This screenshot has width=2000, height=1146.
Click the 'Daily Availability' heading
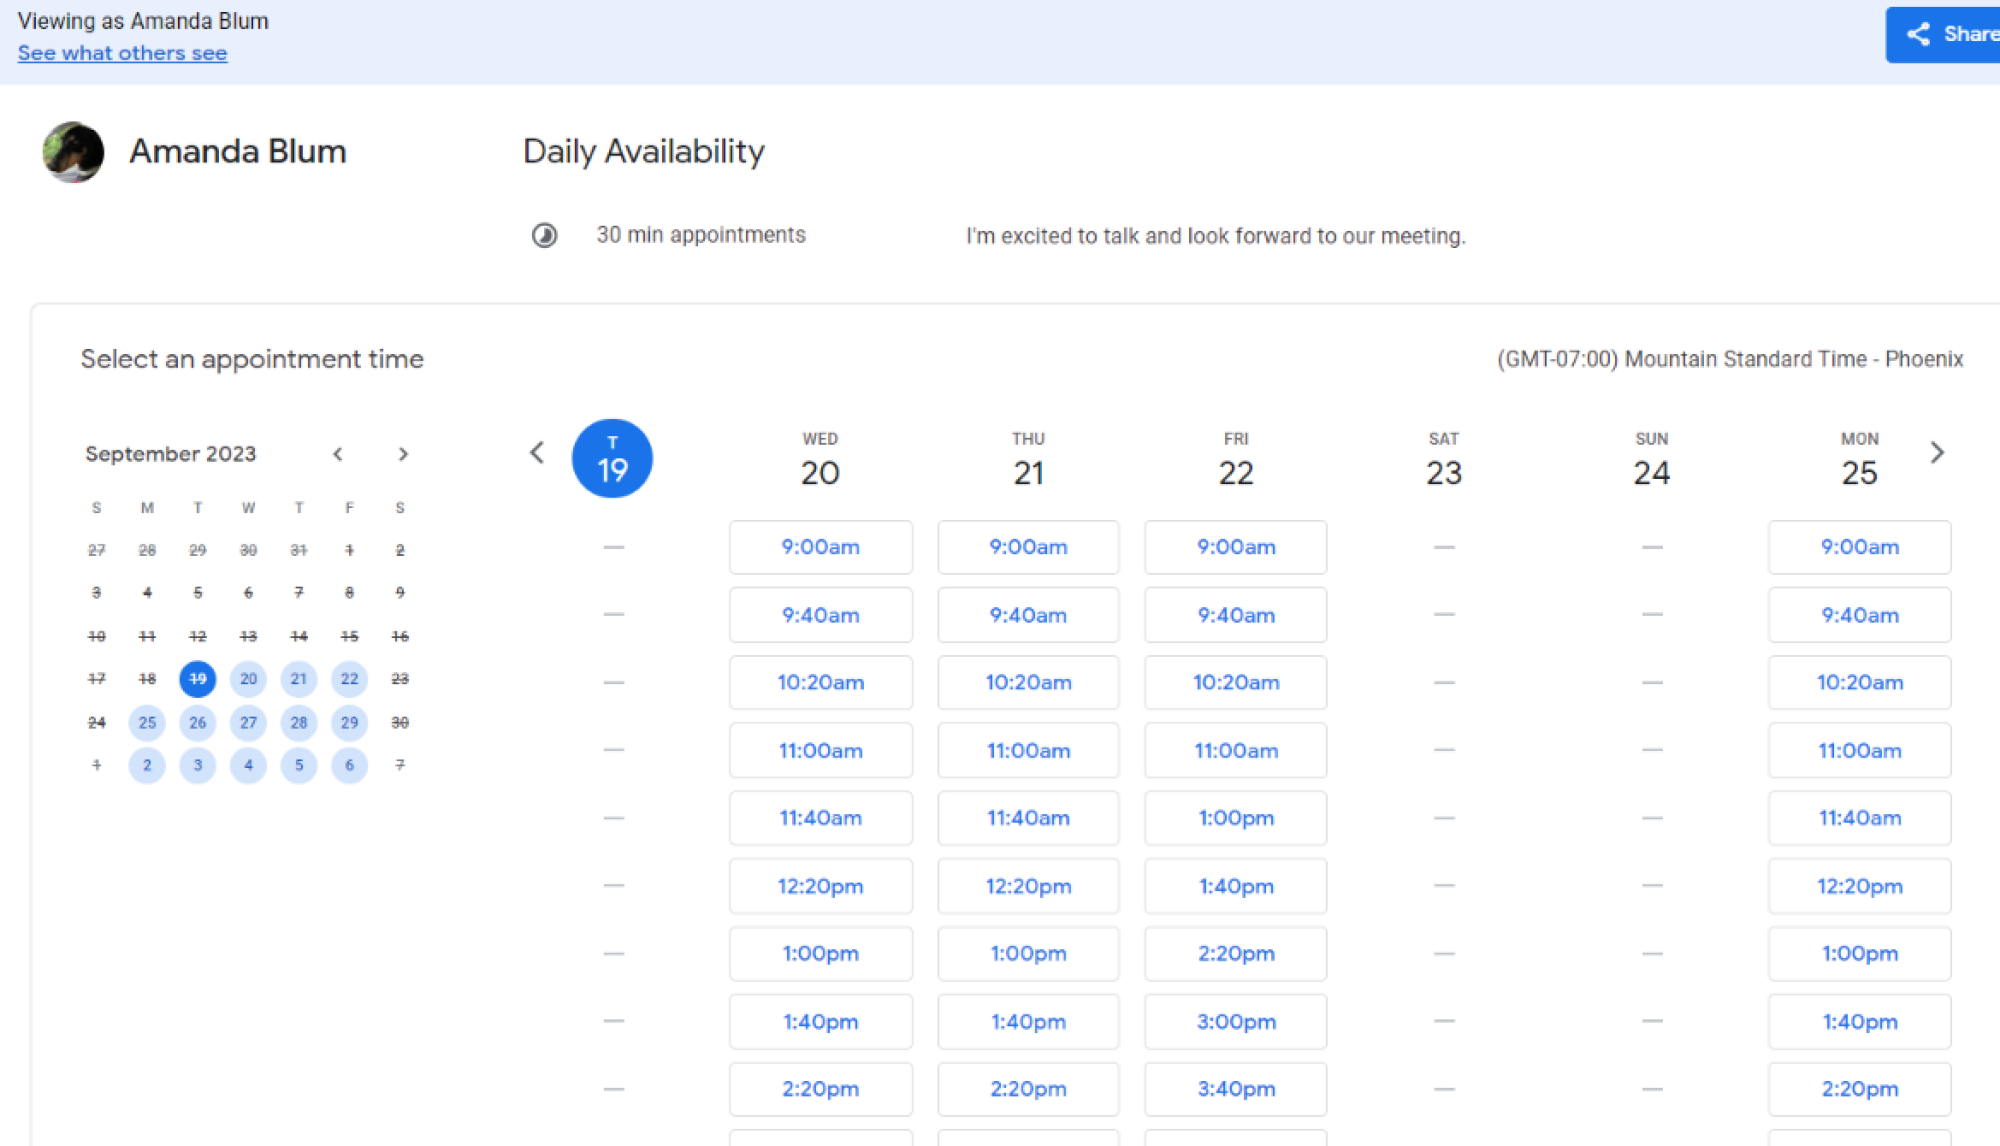(644, 151)
